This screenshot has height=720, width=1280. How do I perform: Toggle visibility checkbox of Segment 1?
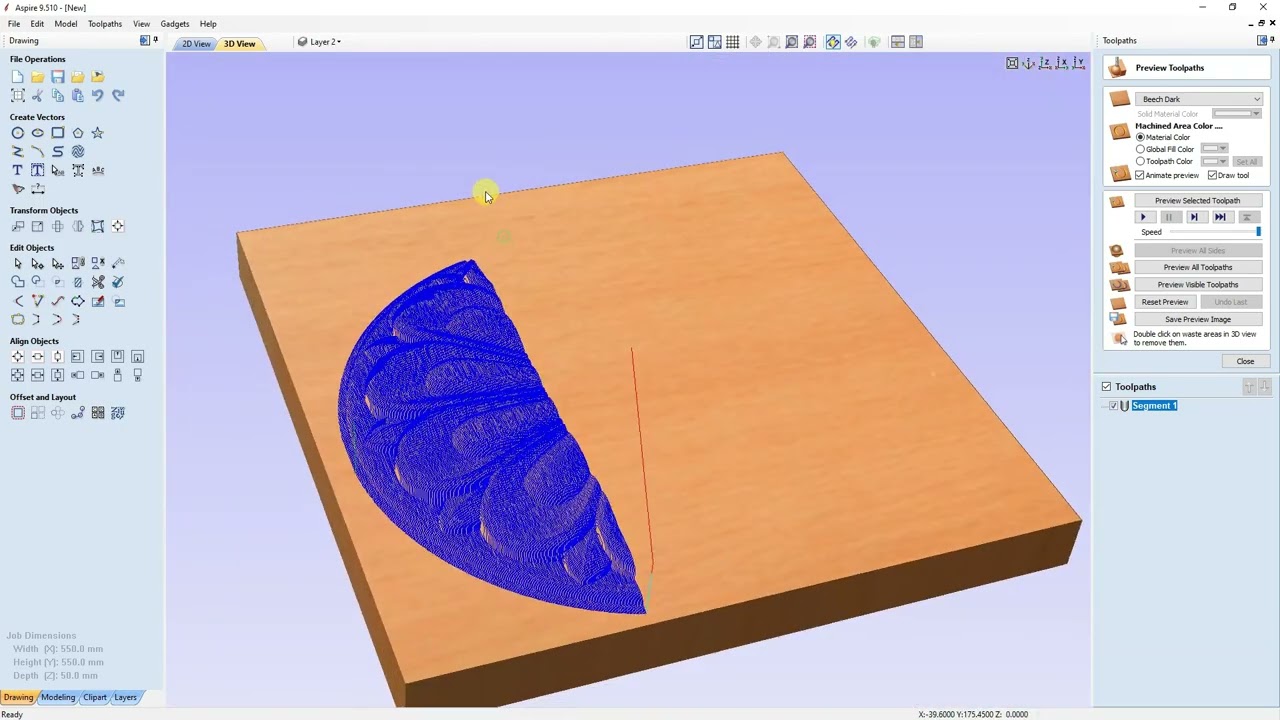click(1113, 406)
